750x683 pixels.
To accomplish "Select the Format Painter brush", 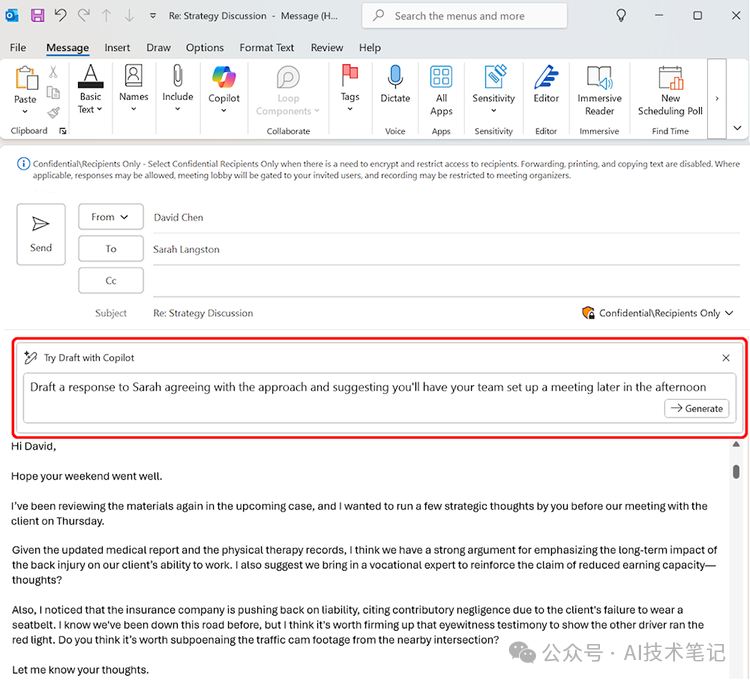I will tap(54, 113).
